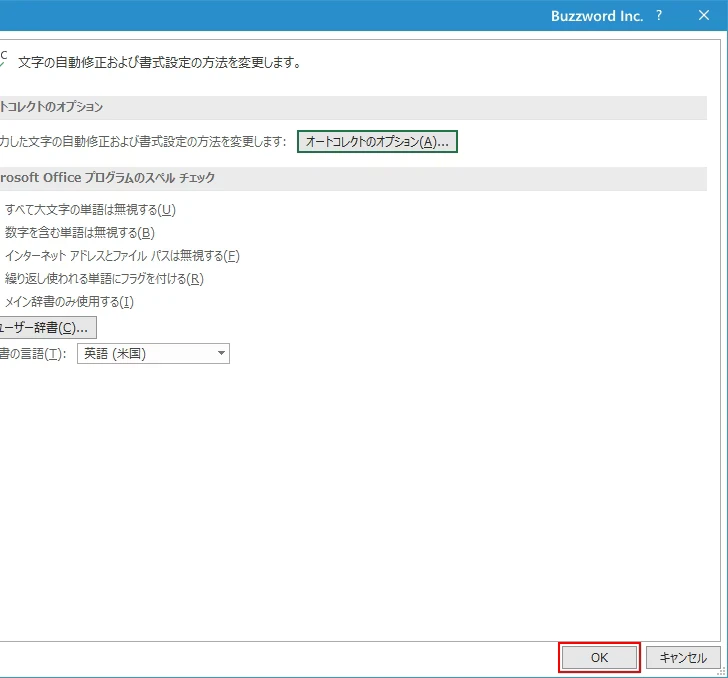Select the 数字を含む単語は無視する(B) option label
728x678 pixels.
point(79,233)
